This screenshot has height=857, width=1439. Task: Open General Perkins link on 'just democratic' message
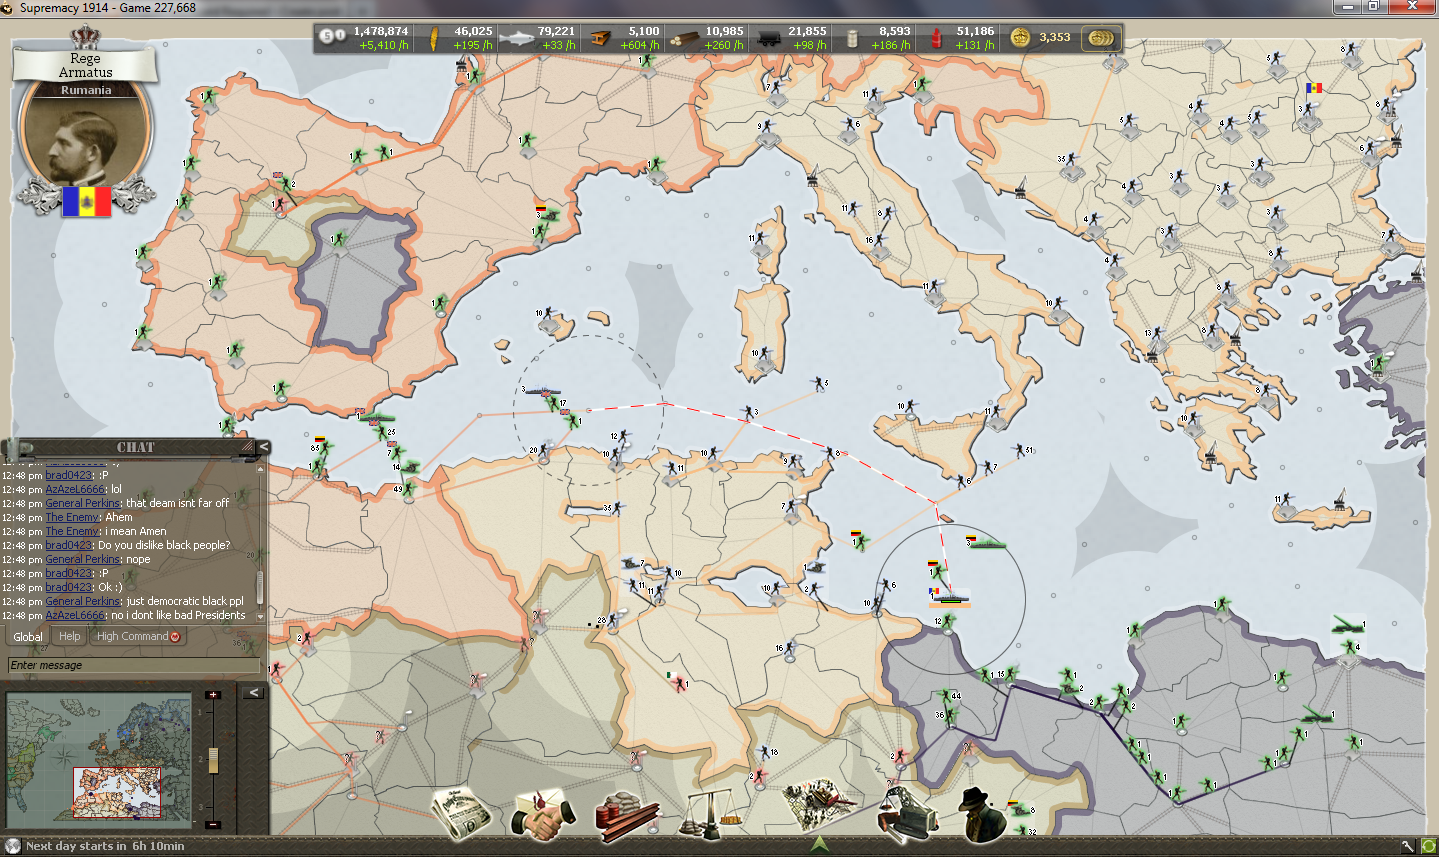(x=83, y=602)
